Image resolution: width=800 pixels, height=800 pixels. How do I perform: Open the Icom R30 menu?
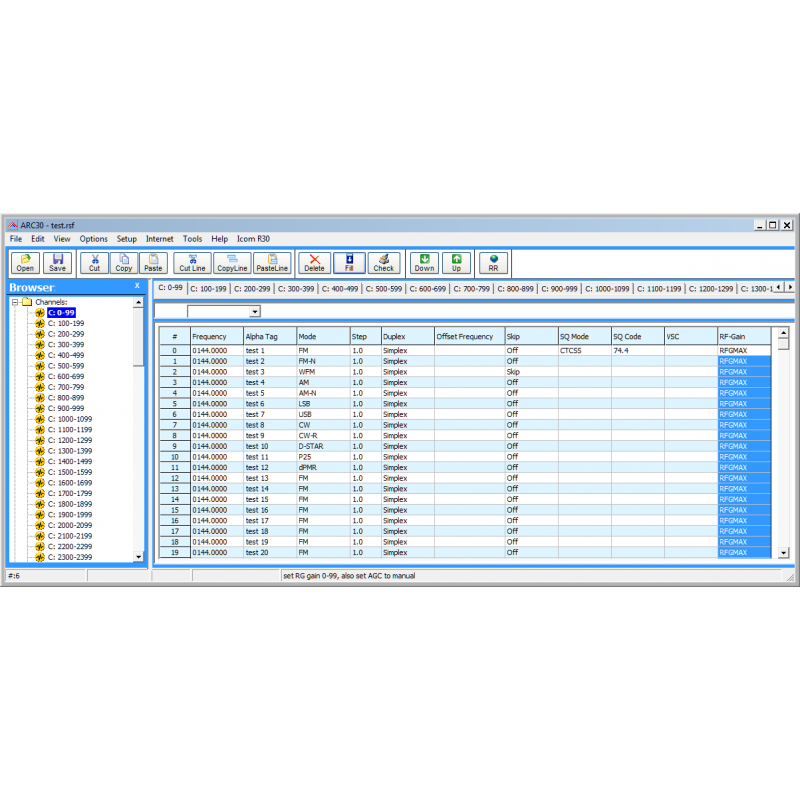tap(253, 239)
